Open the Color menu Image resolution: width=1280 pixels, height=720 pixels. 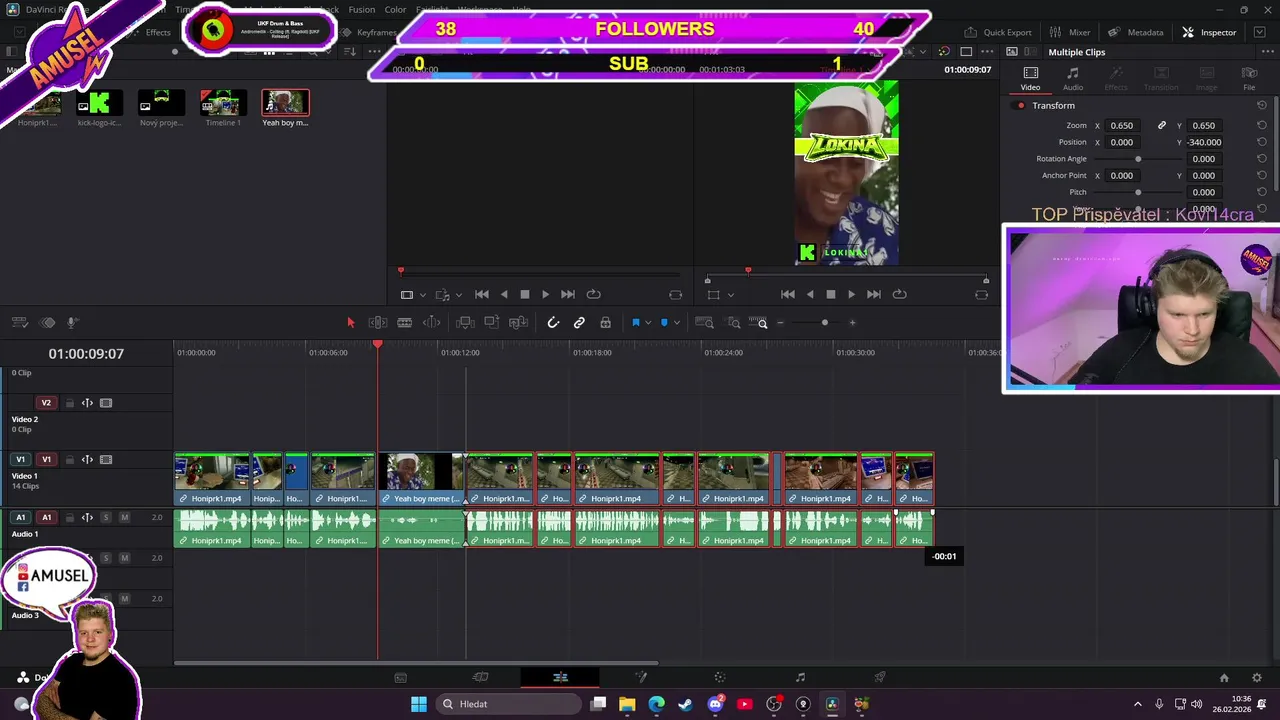tap(395, 10)
